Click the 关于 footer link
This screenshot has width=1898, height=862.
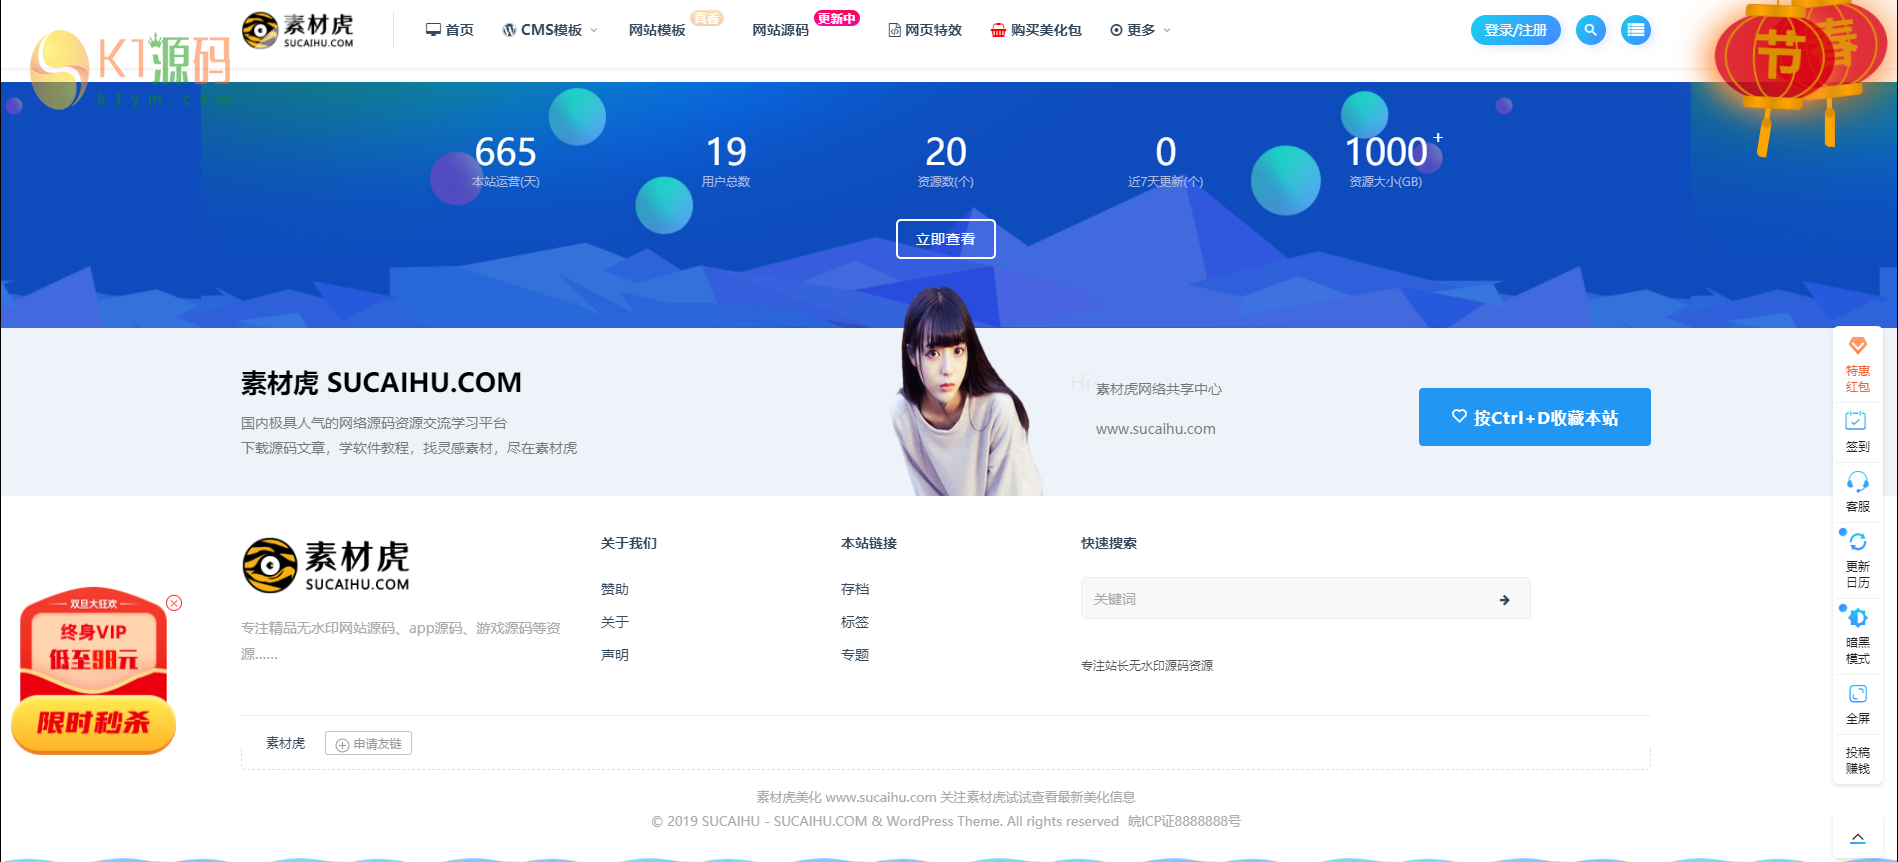point(615,622)
